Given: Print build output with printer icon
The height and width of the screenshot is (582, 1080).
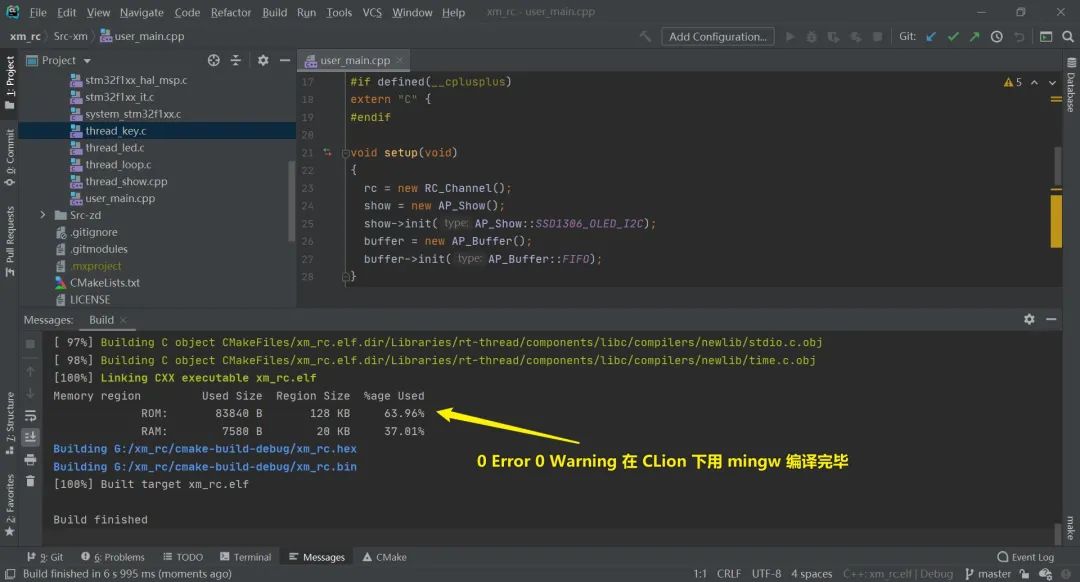Looking at the screenshot, I should point(30,459).
